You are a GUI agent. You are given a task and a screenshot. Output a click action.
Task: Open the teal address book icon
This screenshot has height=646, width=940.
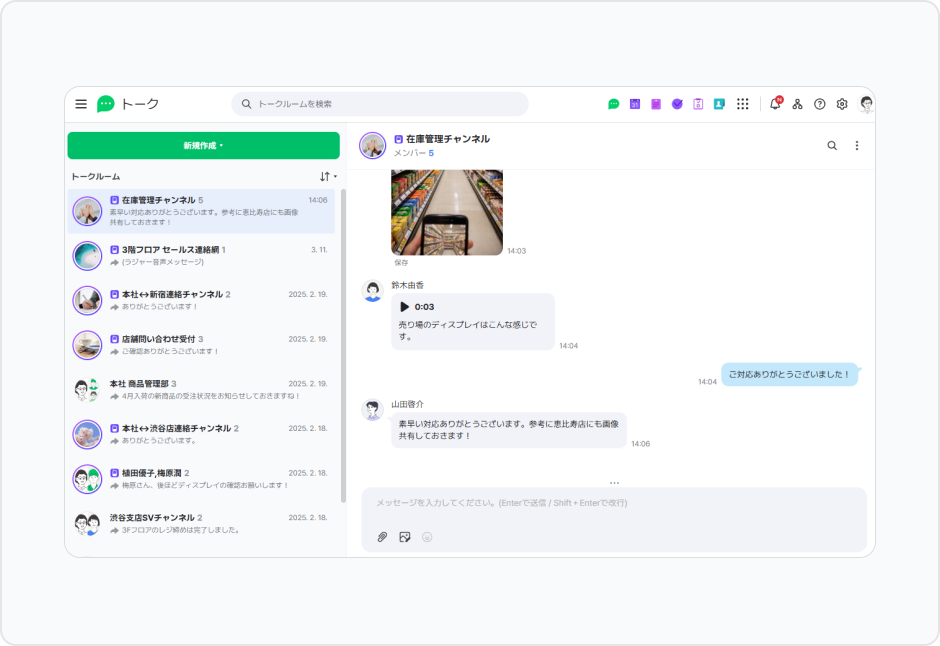719,104
